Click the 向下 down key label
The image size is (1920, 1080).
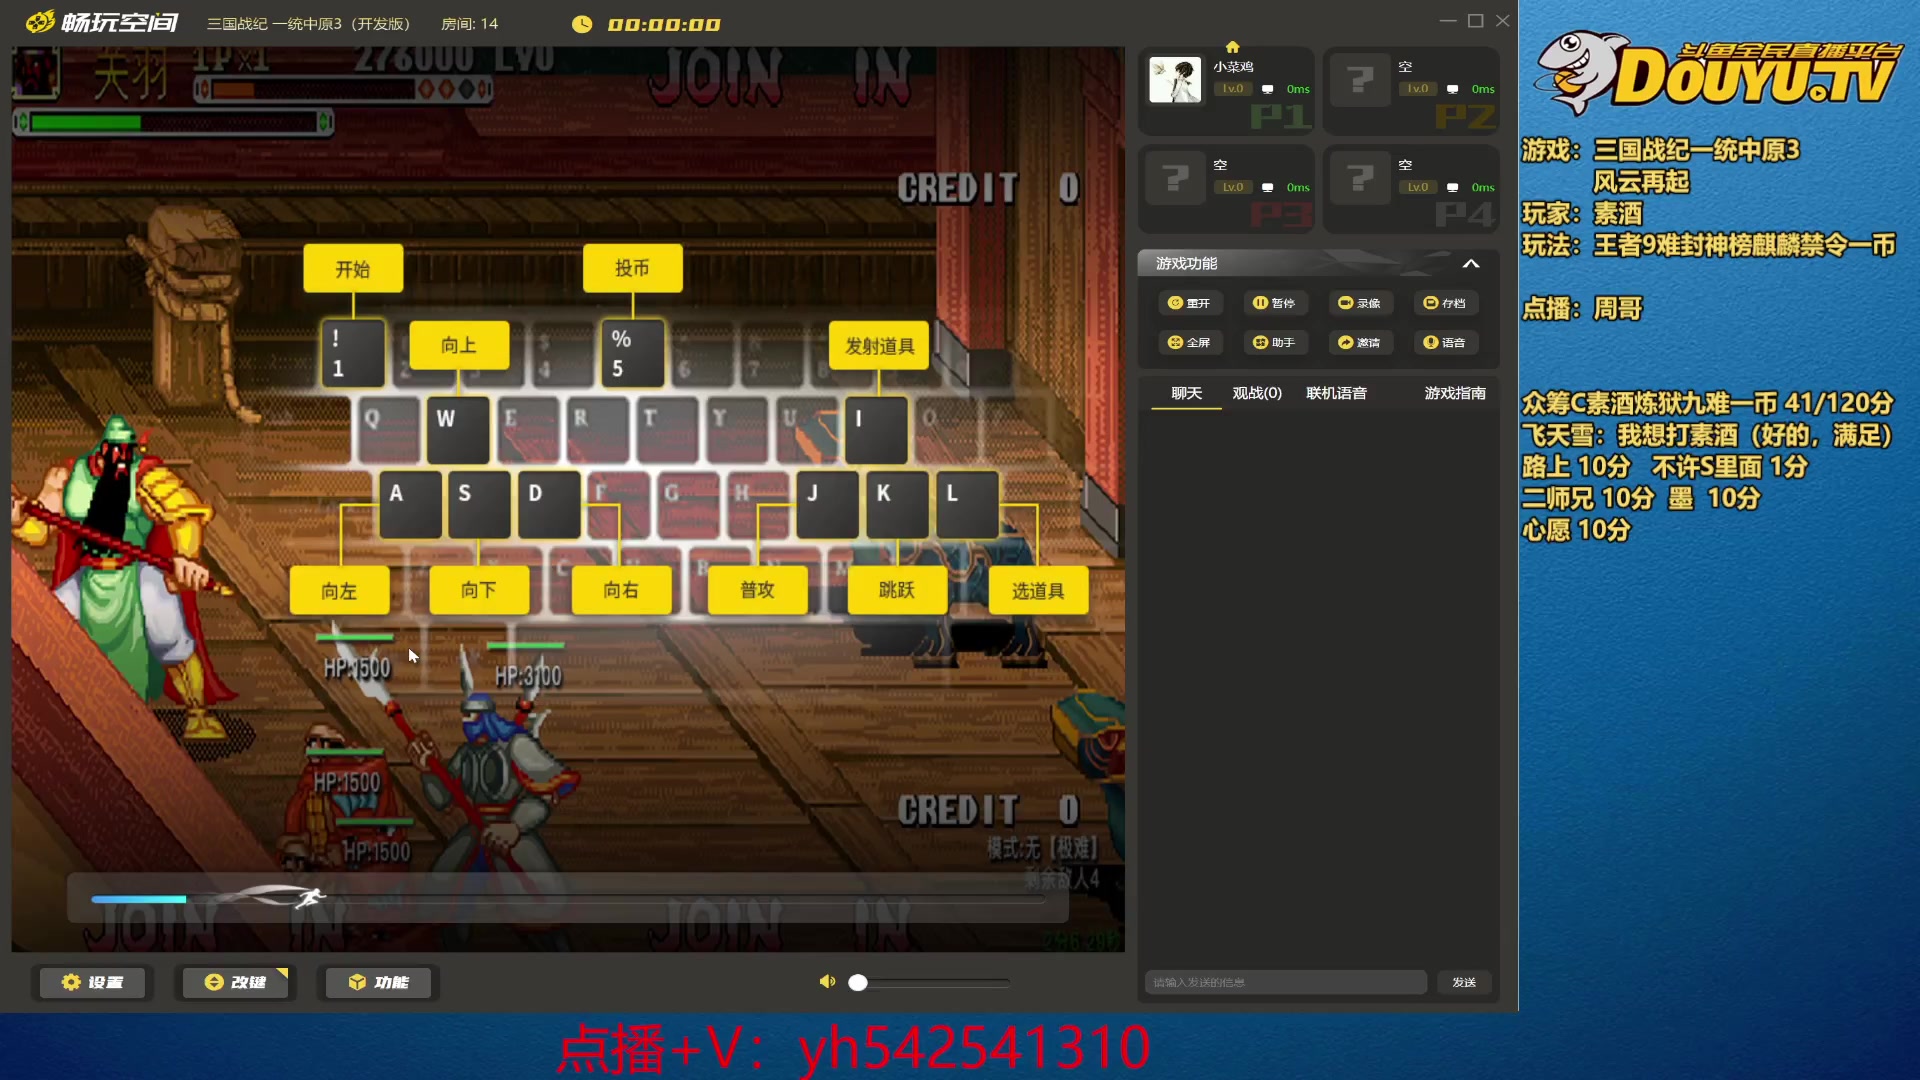click(479, 590)
